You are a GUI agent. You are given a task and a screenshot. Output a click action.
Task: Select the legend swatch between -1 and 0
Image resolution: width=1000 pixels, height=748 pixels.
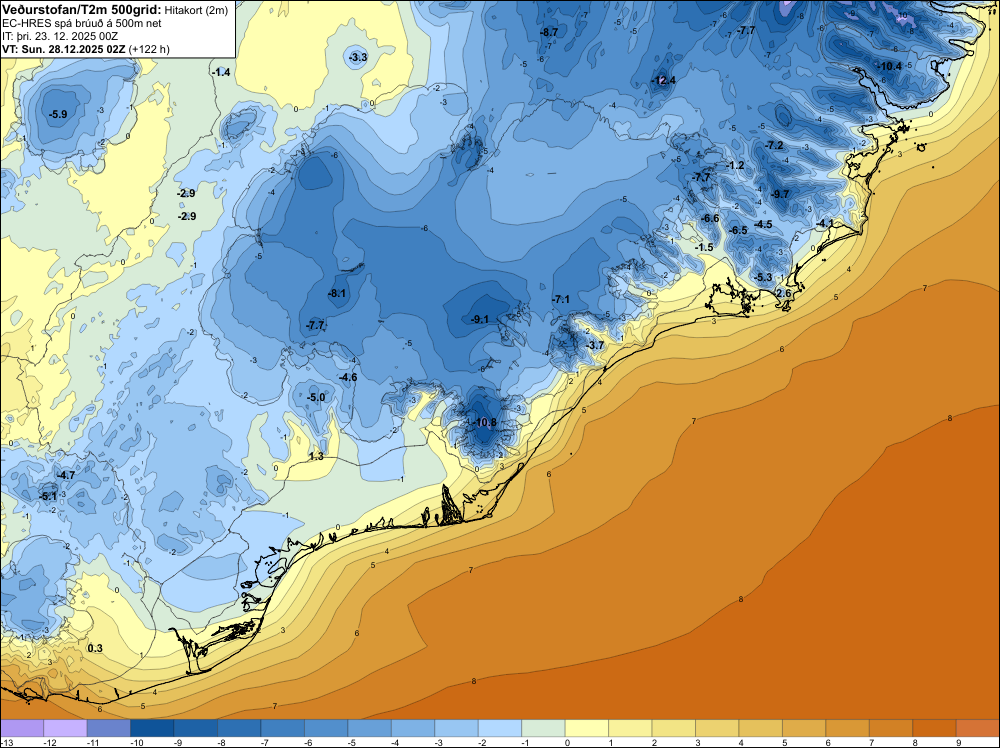pyautogui.click(x=543, y=728)
